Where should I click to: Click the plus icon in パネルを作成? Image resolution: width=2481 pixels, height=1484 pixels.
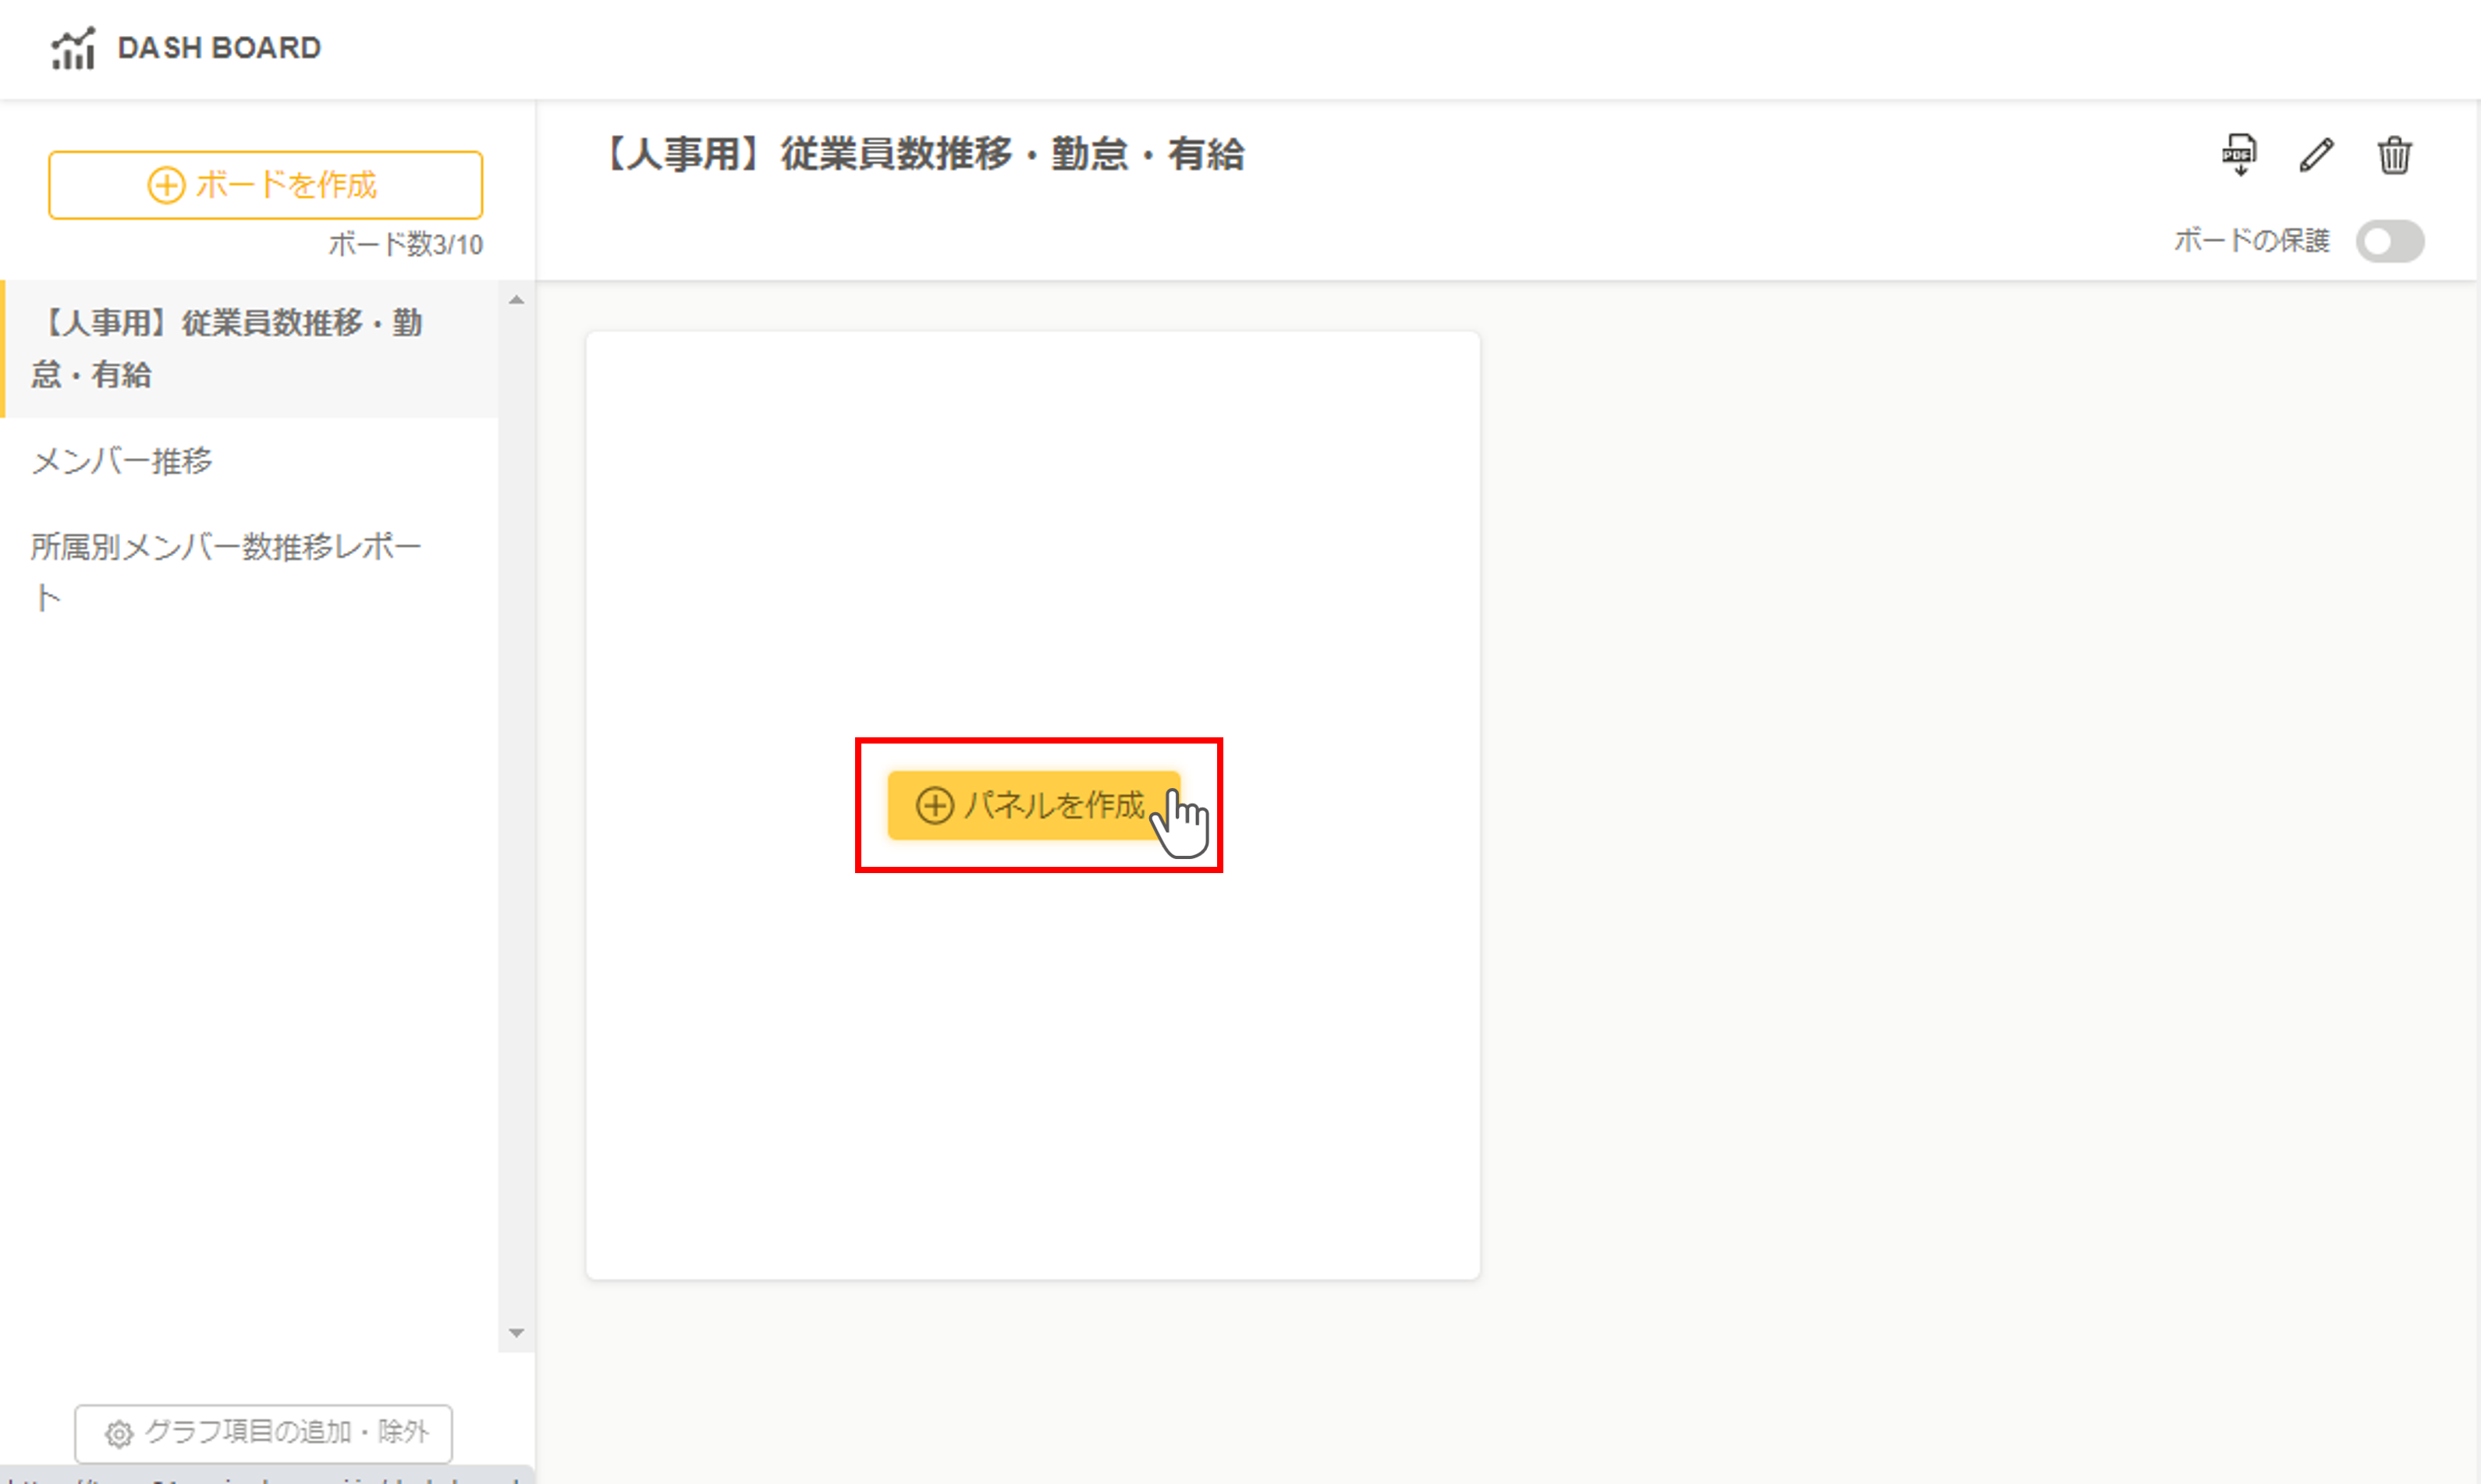point(934,805)
